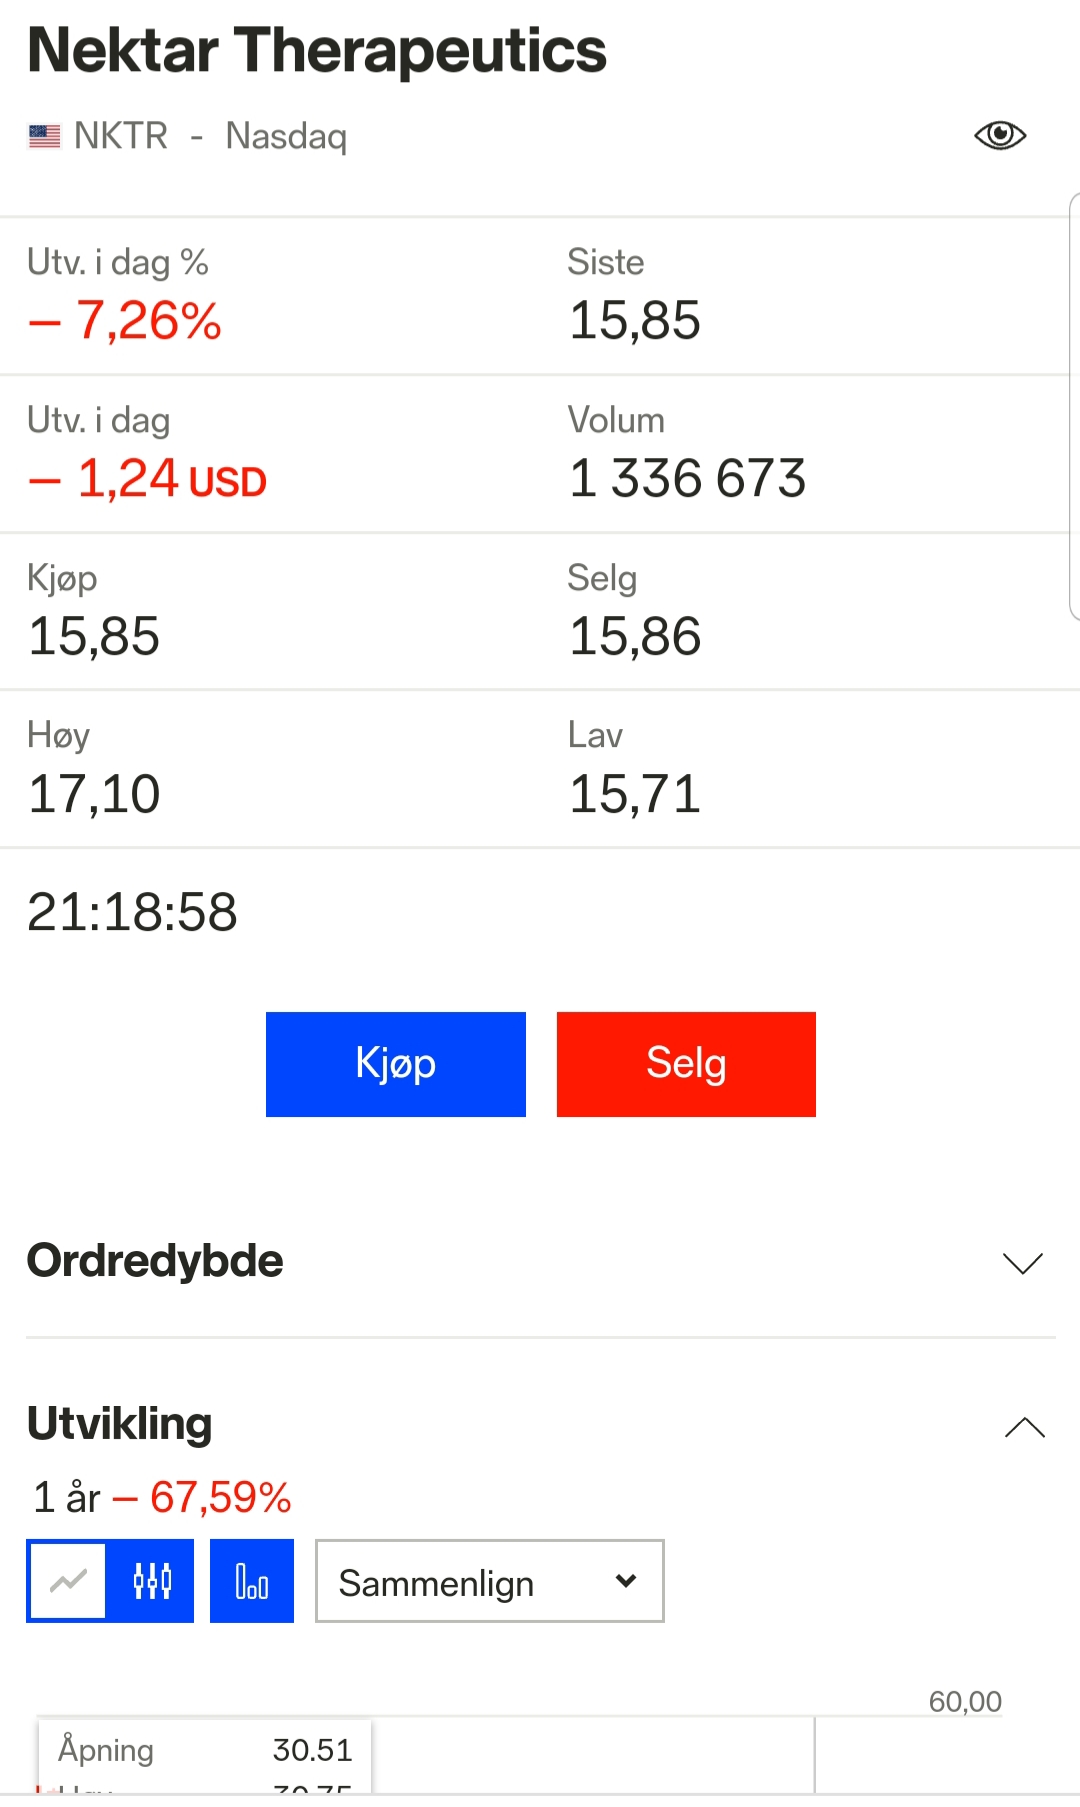Tap the Selg ask price 15,86
1080x1807 pixels.
click(635, 637)
